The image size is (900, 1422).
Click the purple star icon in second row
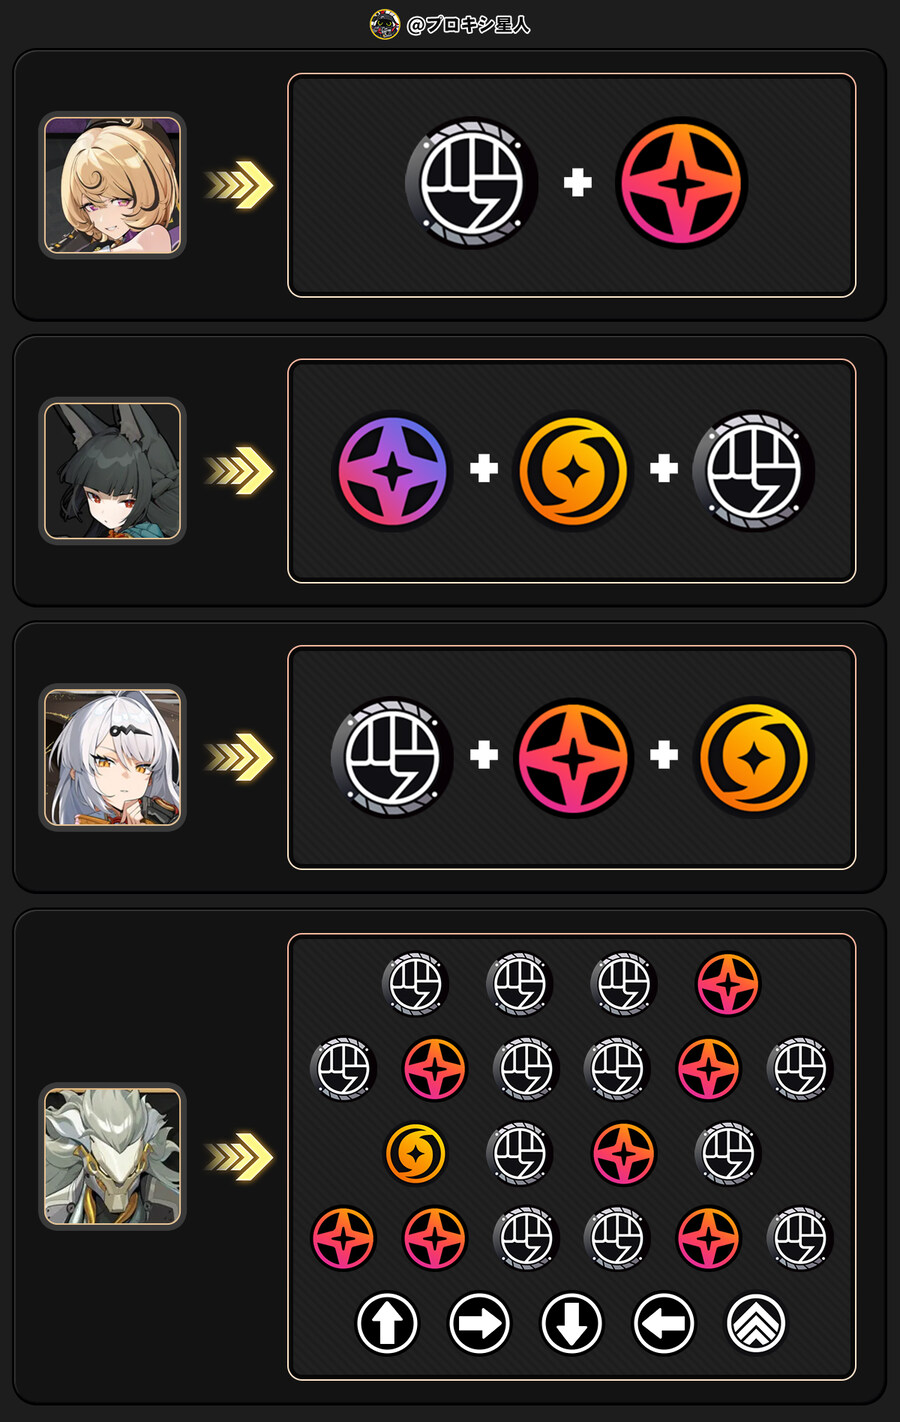tap(392, 470)
